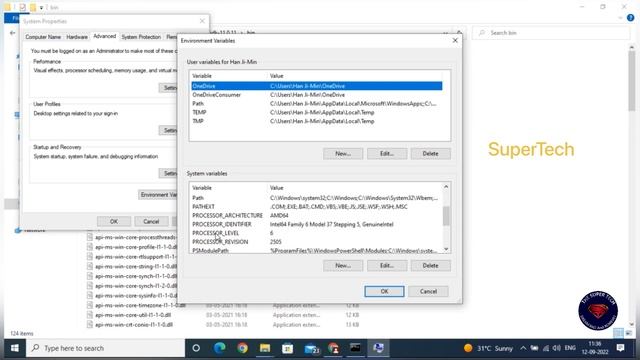Click Cortana circle icon on taskbar
640x360 pixels.
[x=196, y=348]
